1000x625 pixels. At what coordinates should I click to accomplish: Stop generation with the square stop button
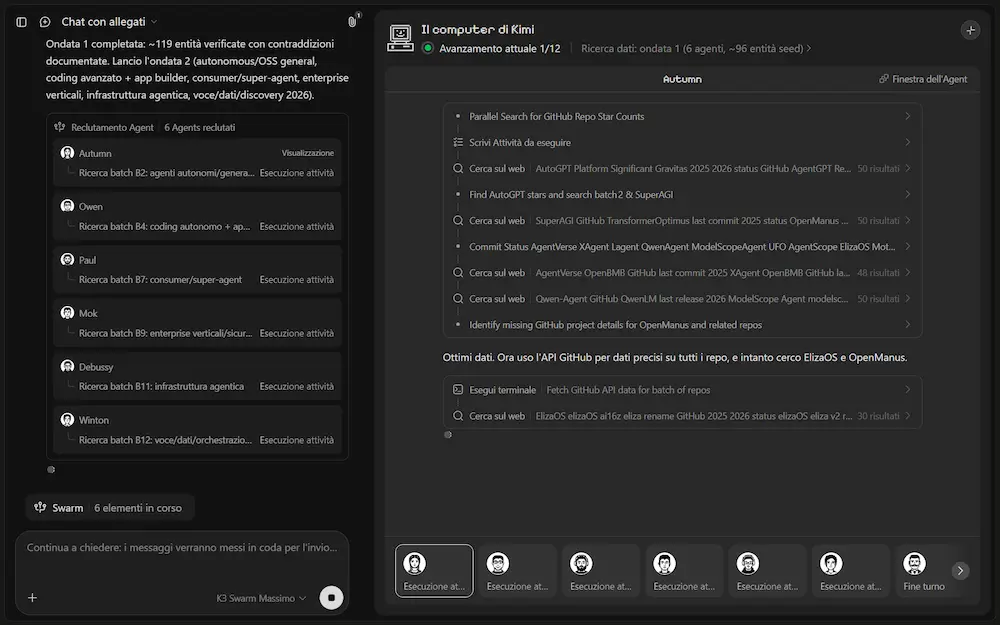(x=331, y=598)
